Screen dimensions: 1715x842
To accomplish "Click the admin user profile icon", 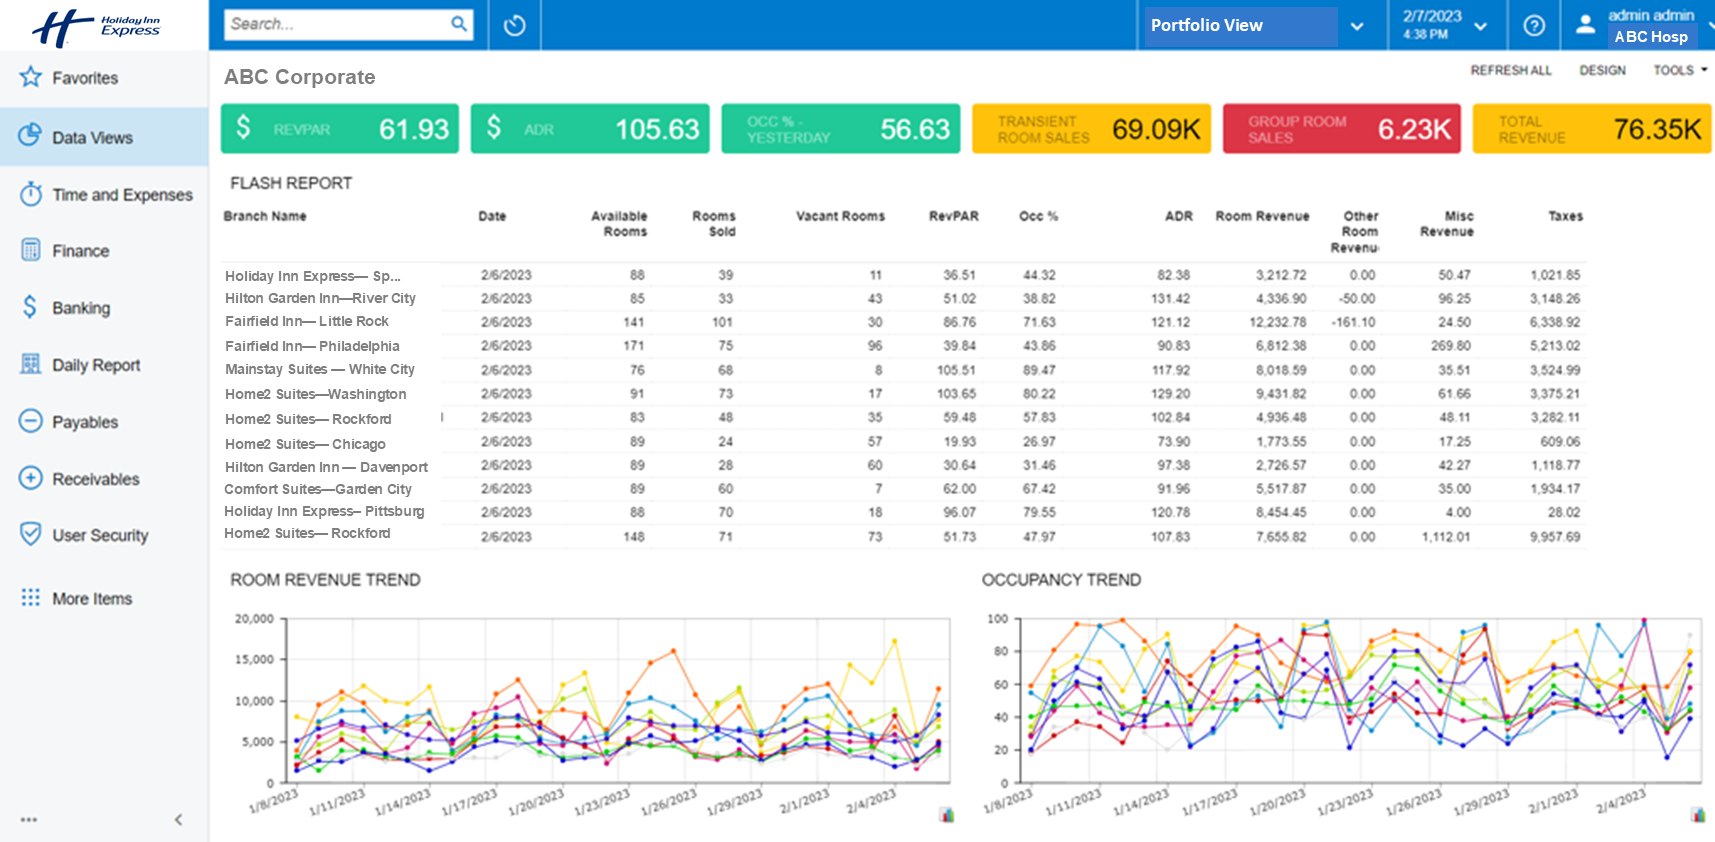I will 1585,25.
